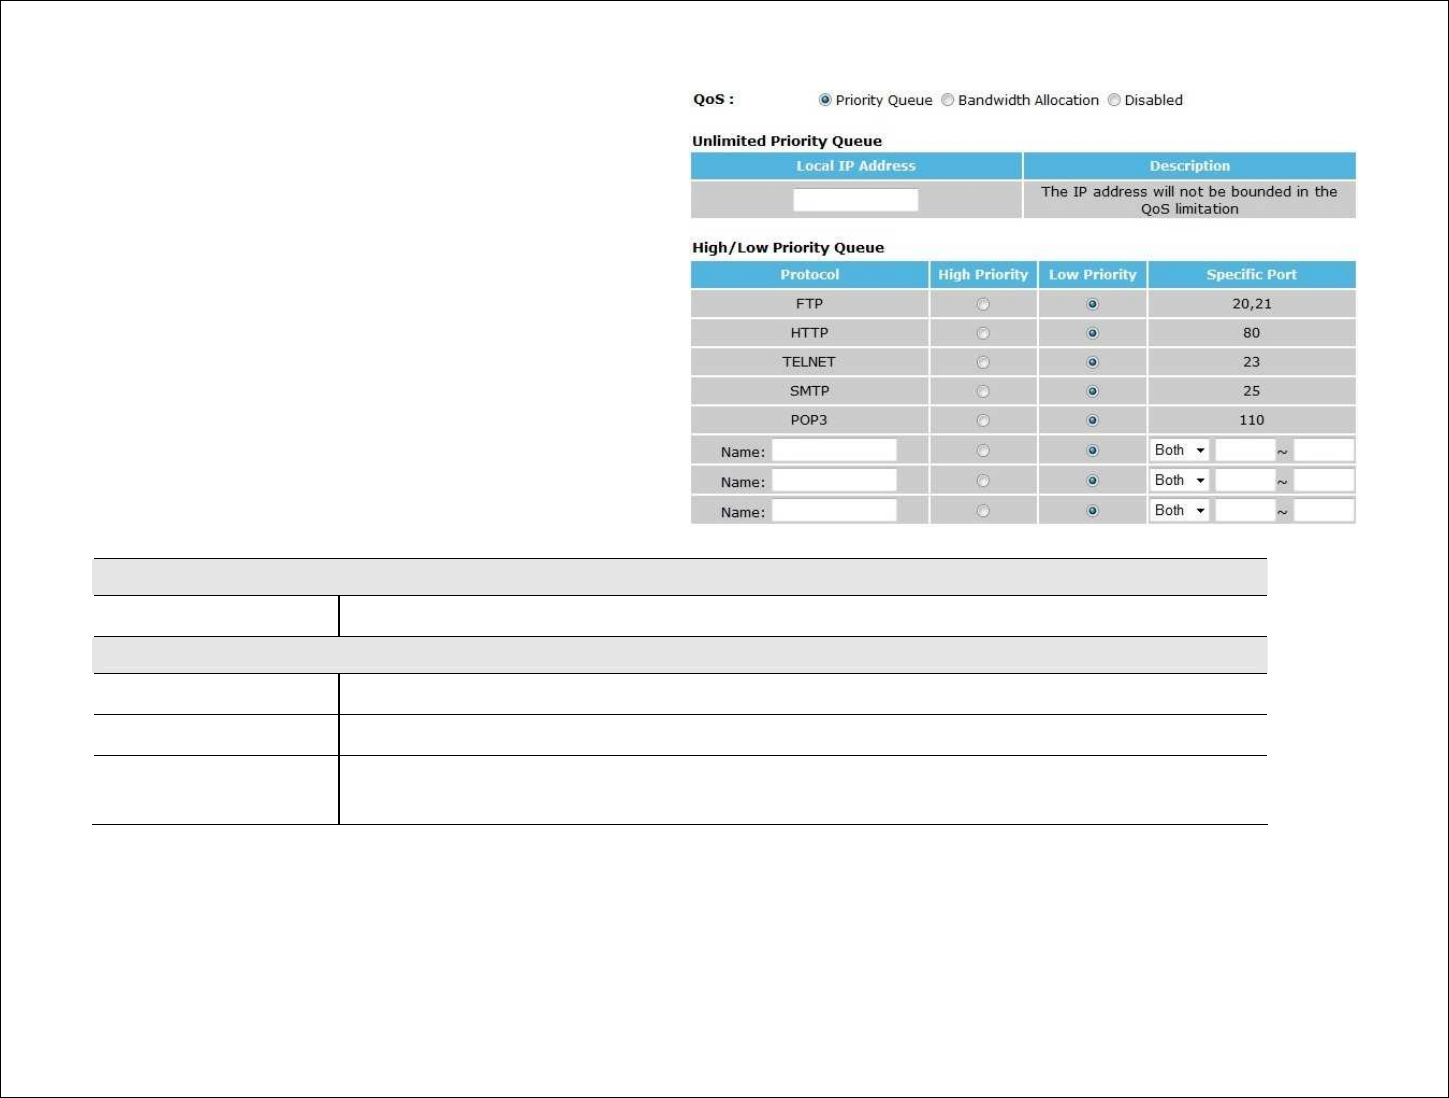Click the FTP protocol cell
Screen dimensions: 1449x1098
coord(810,304)
